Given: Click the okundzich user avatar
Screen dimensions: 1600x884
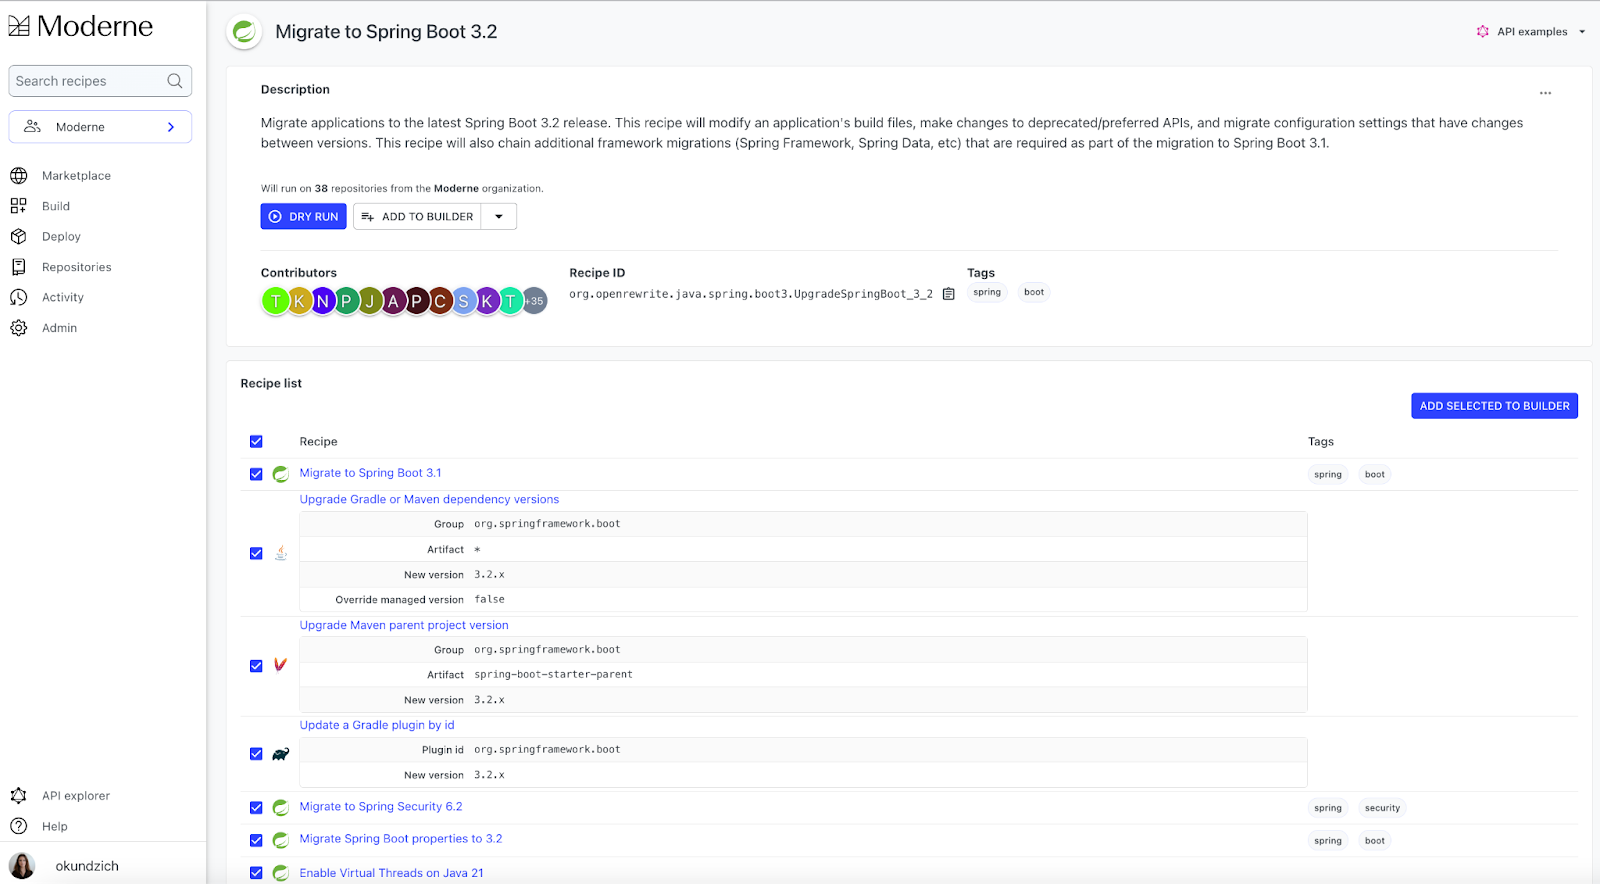Looking at the screenshot, I should tap(22, 866).
